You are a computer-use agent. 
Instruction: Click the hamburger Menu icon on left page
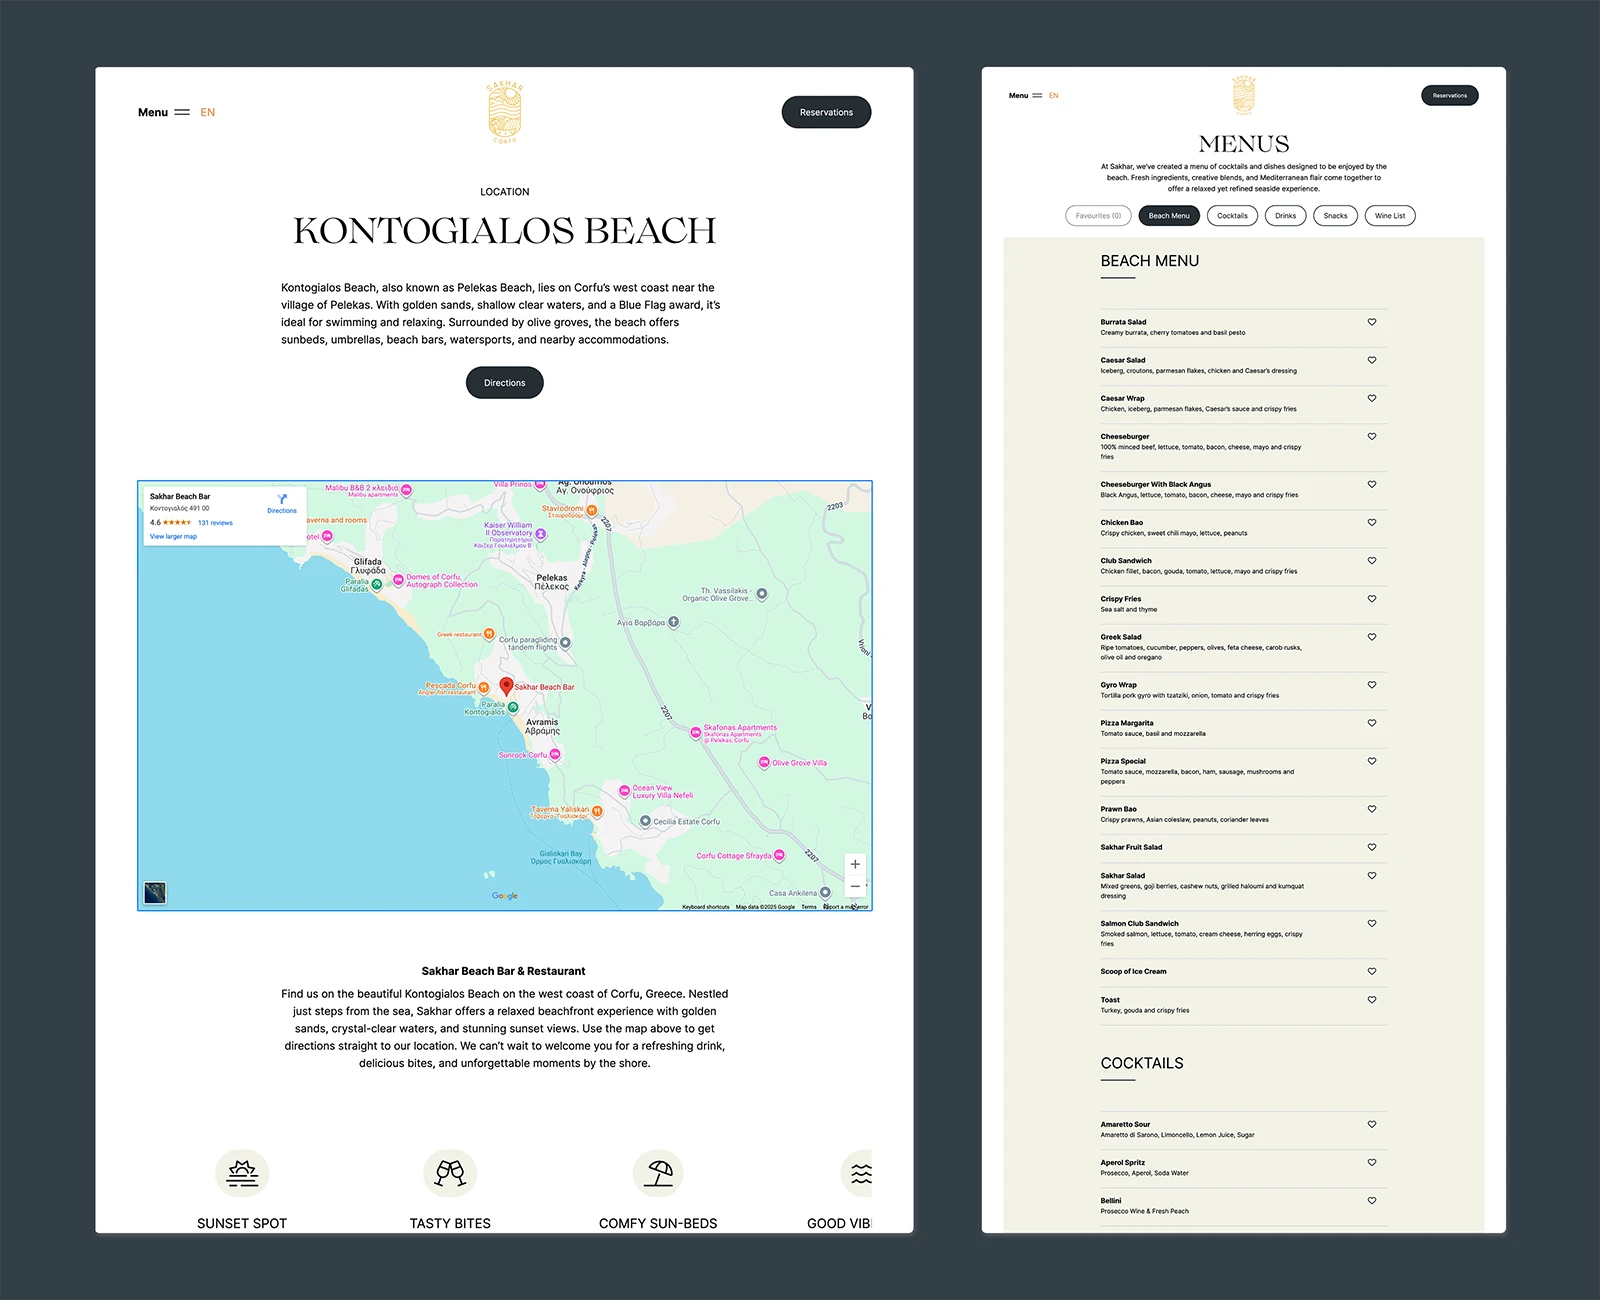coord(182,113)
